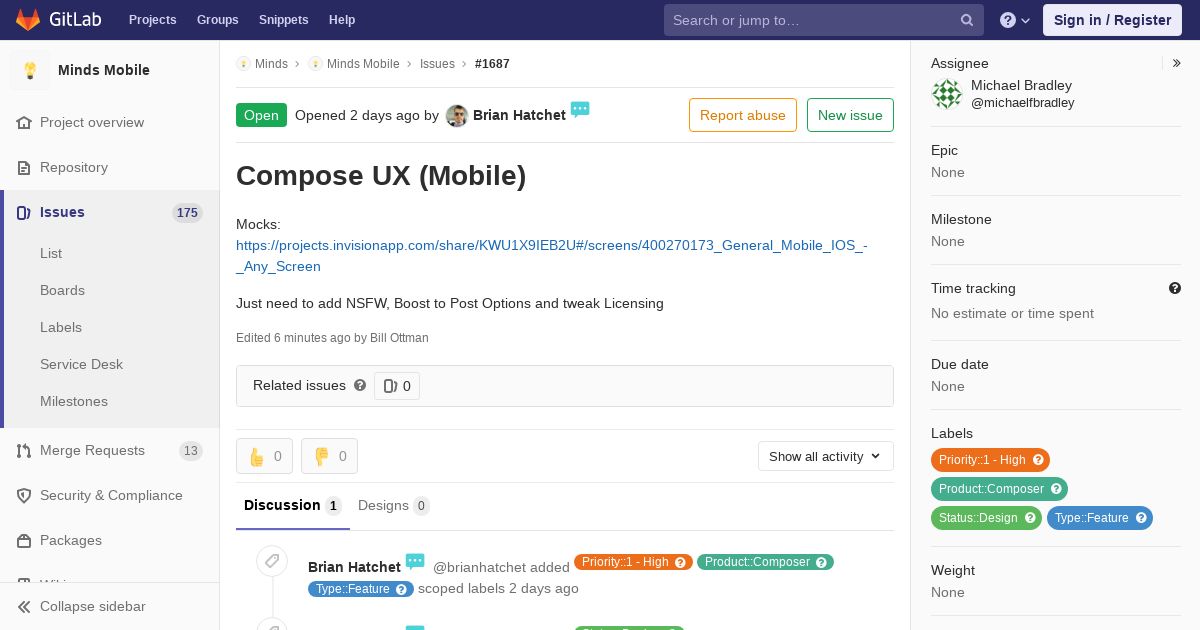This screenshot has height=630, width=1200.
Task: Click the Priority::1 - High label
Action: (990, 460)
